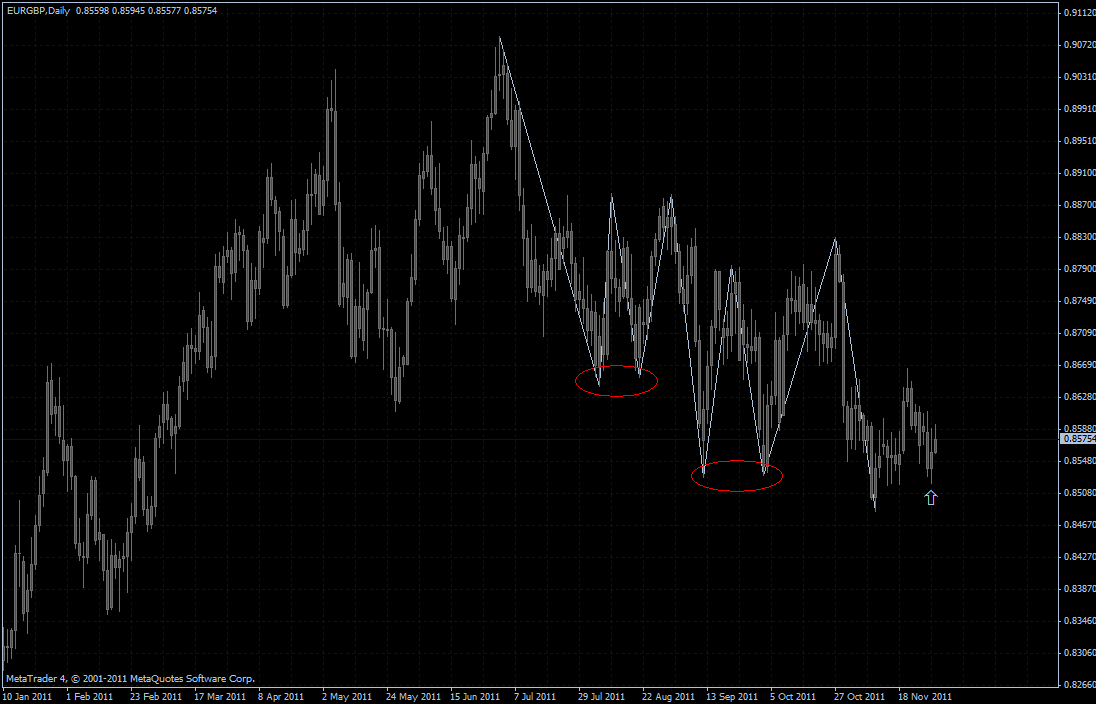Click the 0.85880 price scale label

pyautogui.click(x=1080, y=429)
